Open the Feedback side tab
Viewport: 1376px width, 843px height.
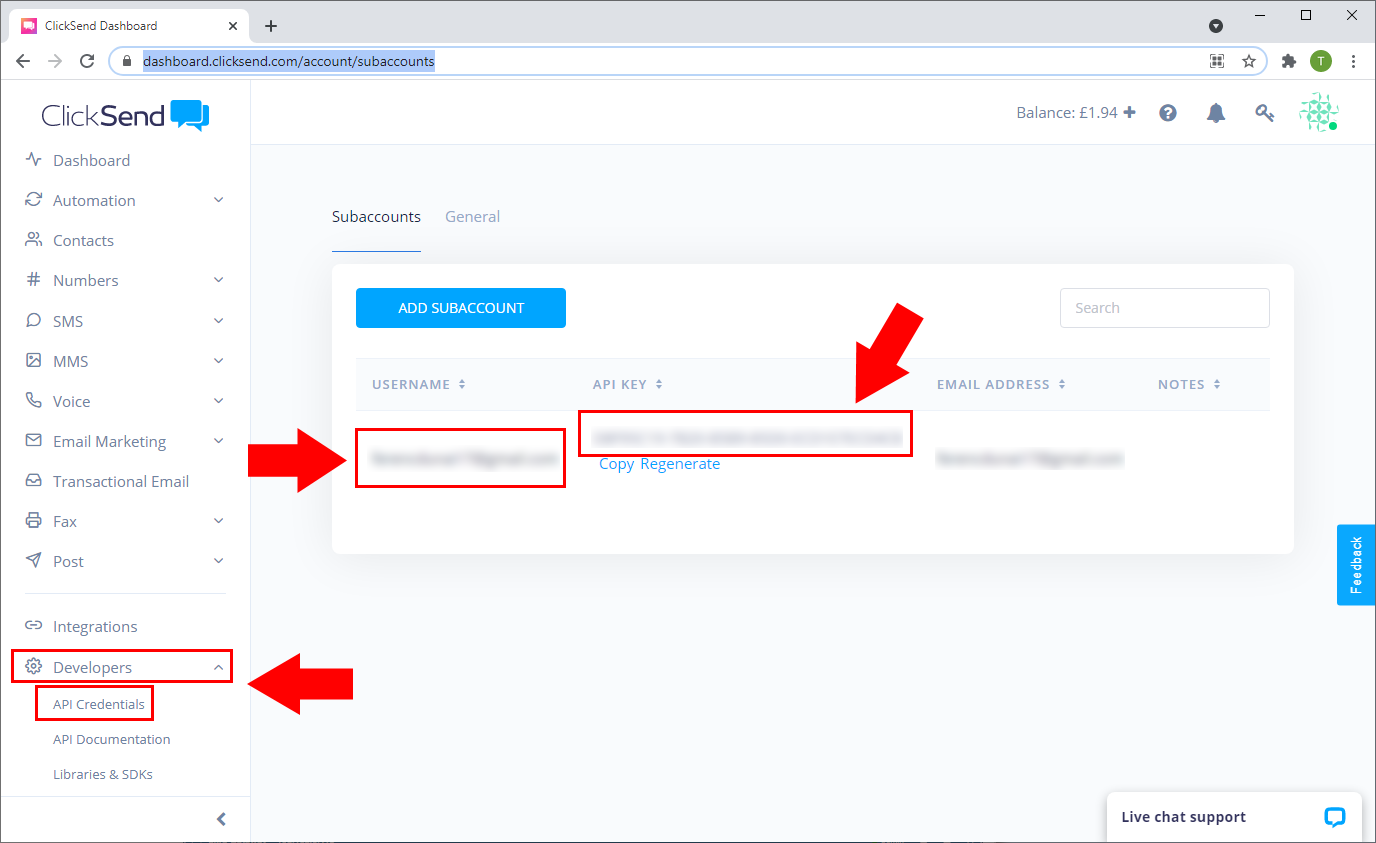(1356, 565)
